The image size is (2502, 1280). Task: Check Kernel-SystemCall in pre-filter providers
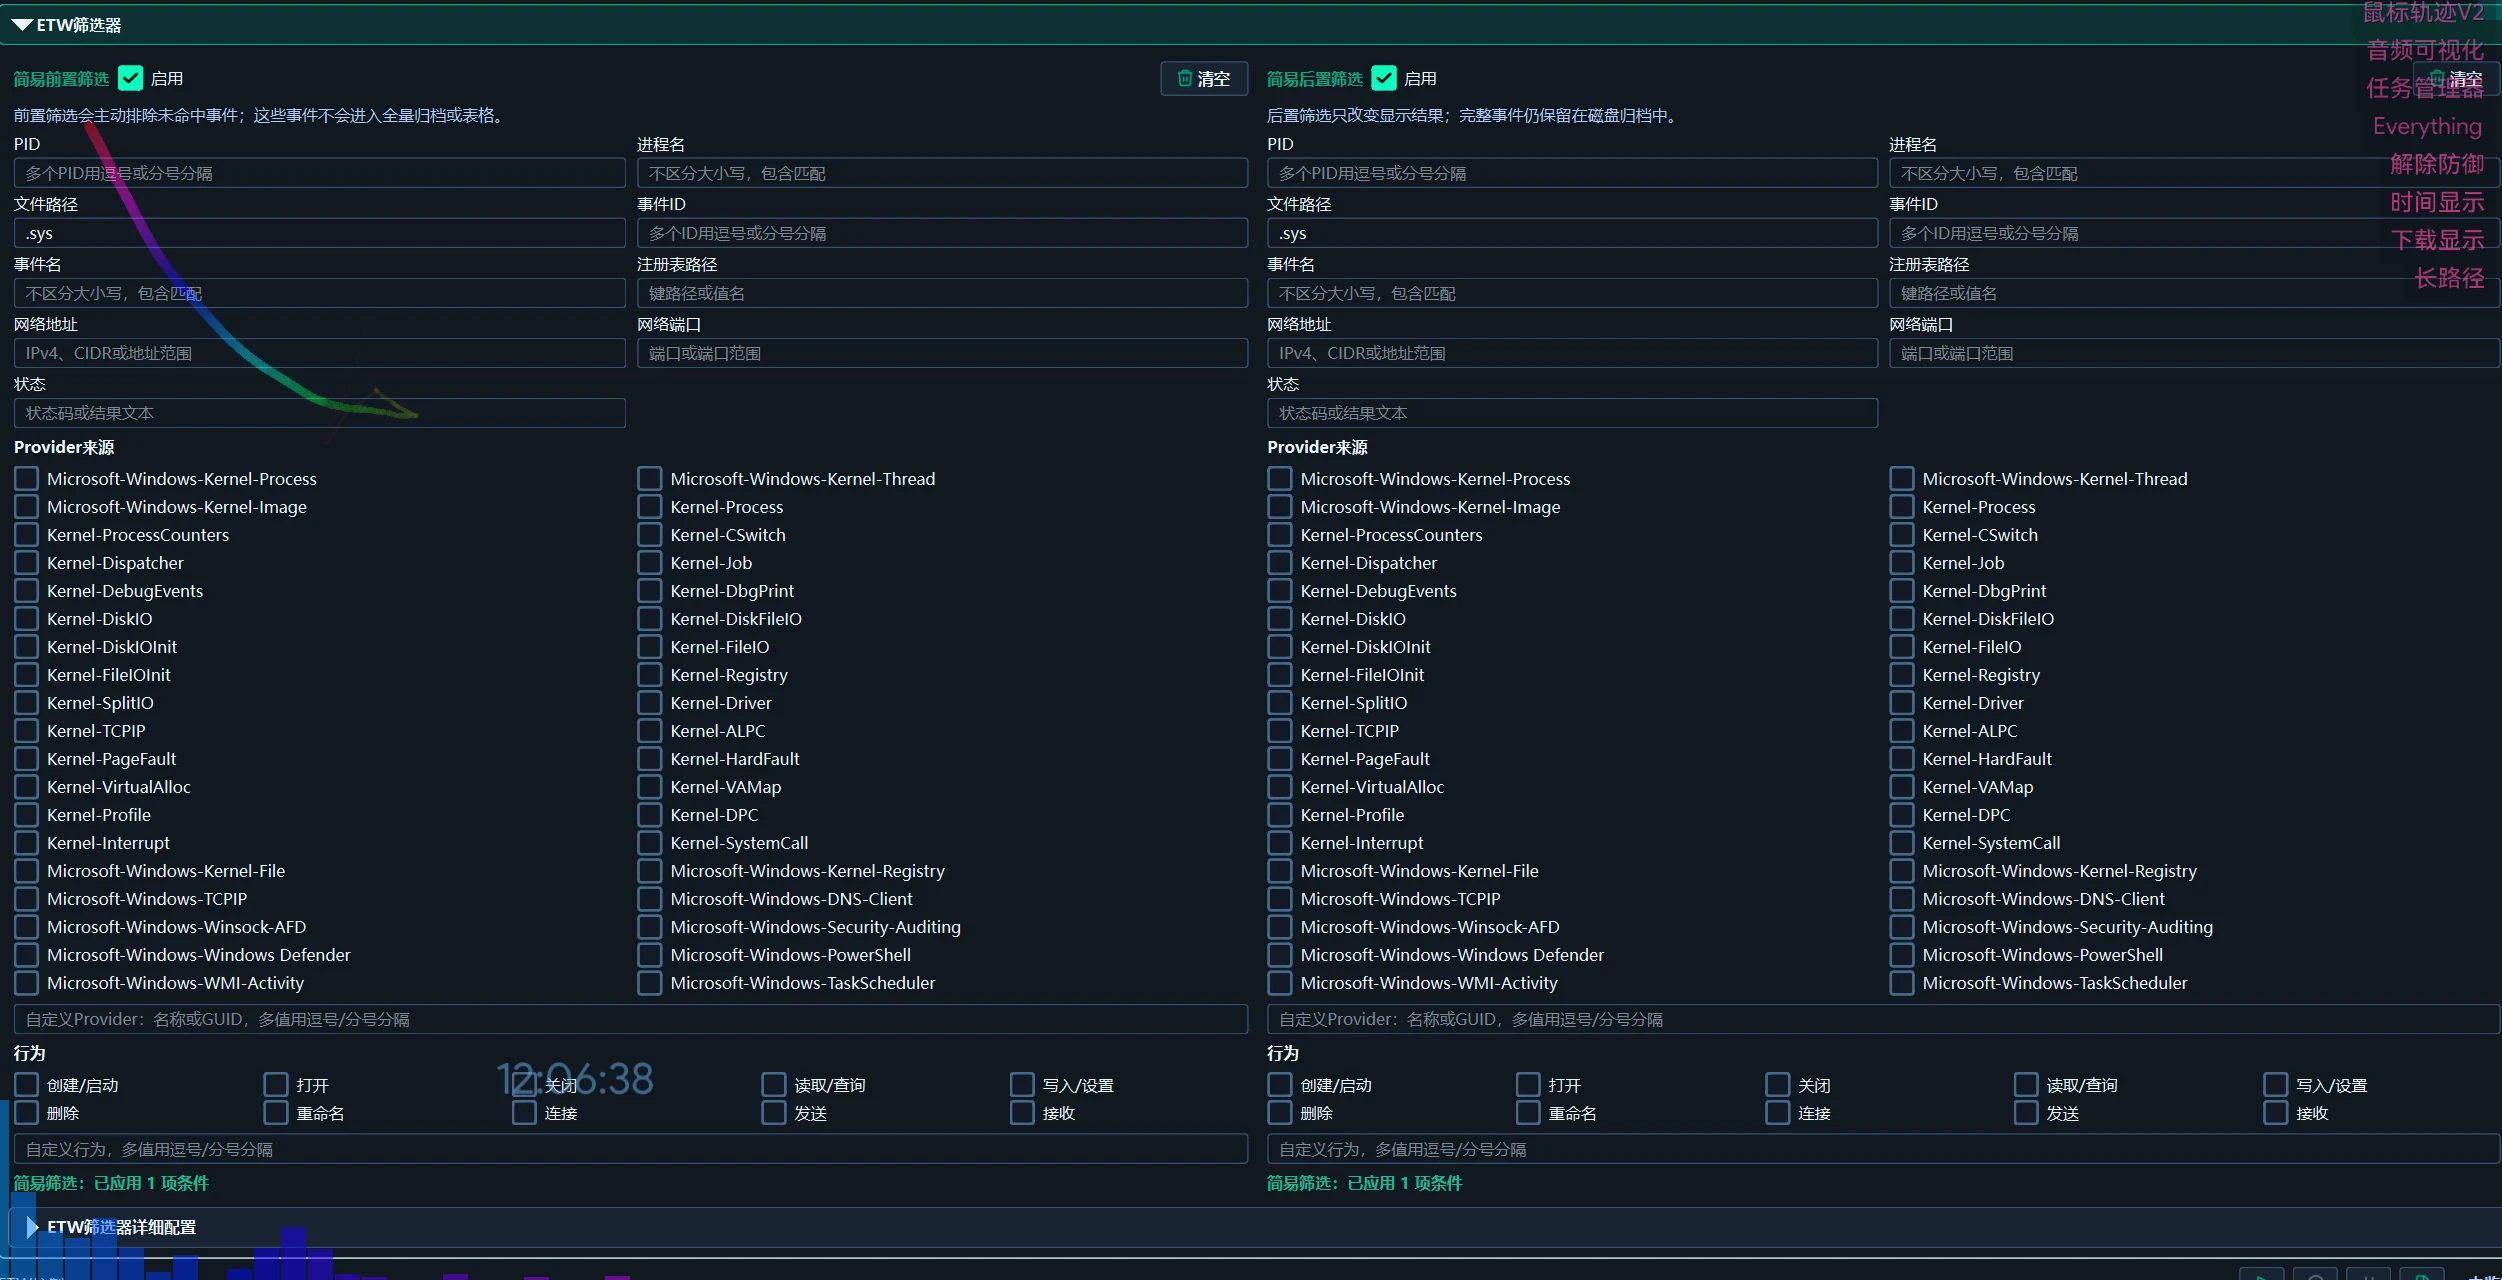(650, 843)
